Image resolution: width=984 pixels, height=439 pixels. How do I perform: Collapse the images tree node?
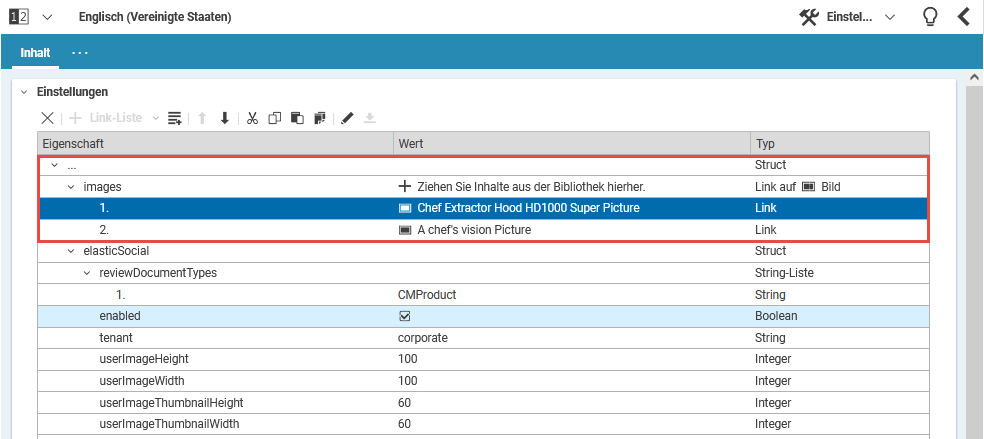71,187
